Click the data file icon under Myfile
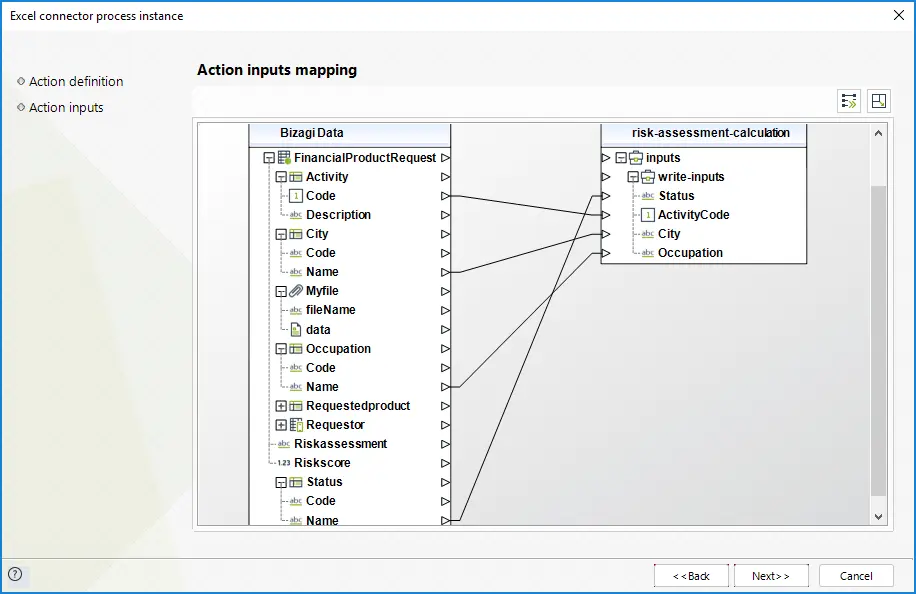916x594 pixels. point(296,329)
